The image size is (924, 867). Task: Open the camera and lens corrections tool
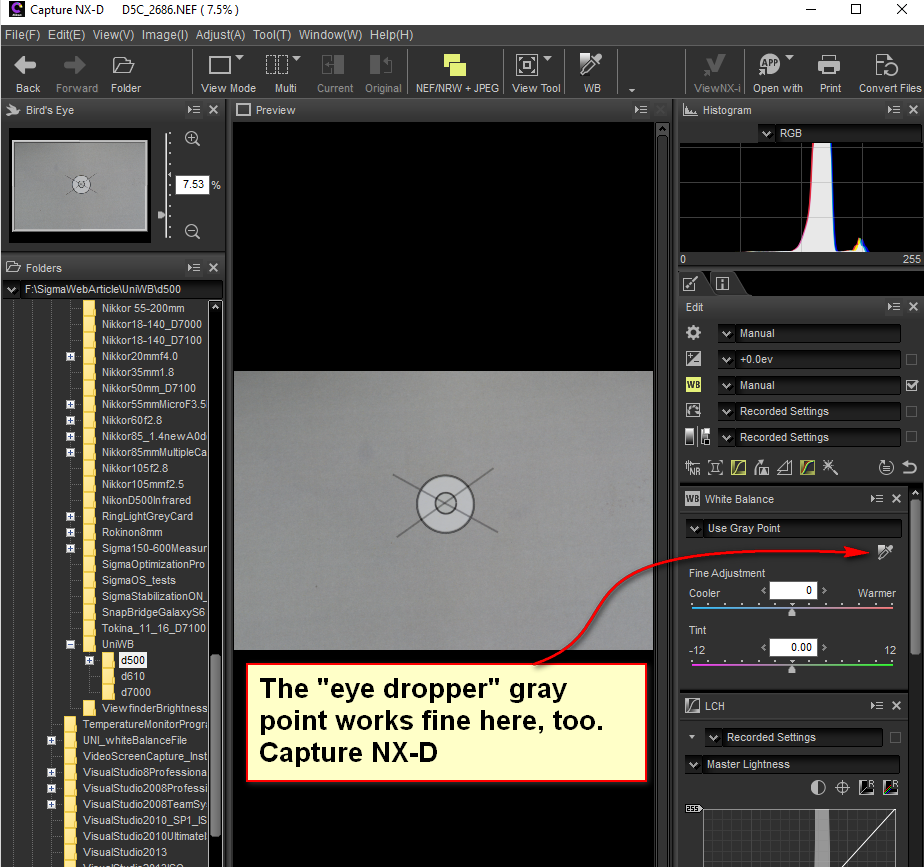click(x=715, y=468)
